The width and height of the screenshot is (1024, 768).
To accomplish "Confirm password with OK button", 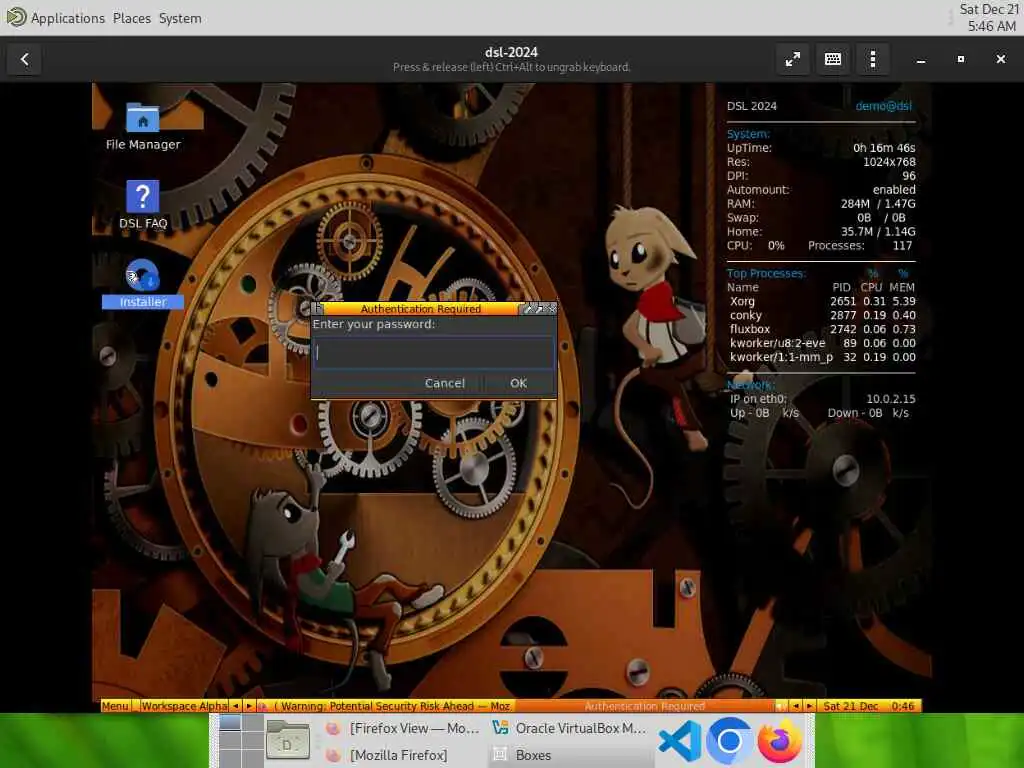I will click(x=519, y=383).
